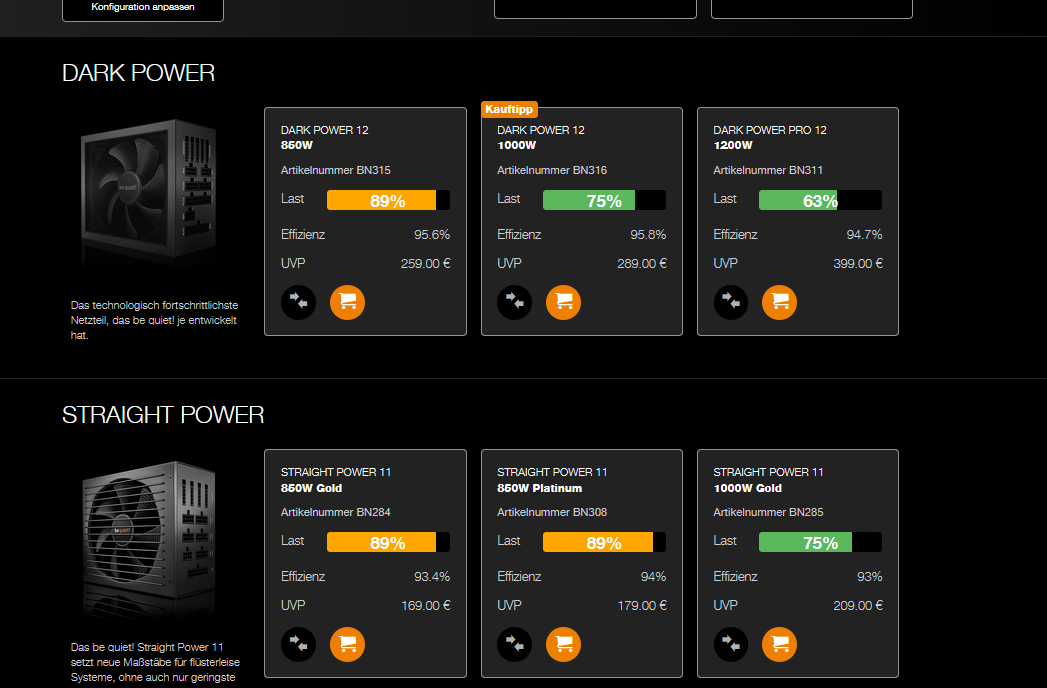Open the DARK POWER 12 850W title
Image resolution: width=1047 pixels, height=688 pixels.
(x=325, y=138)
